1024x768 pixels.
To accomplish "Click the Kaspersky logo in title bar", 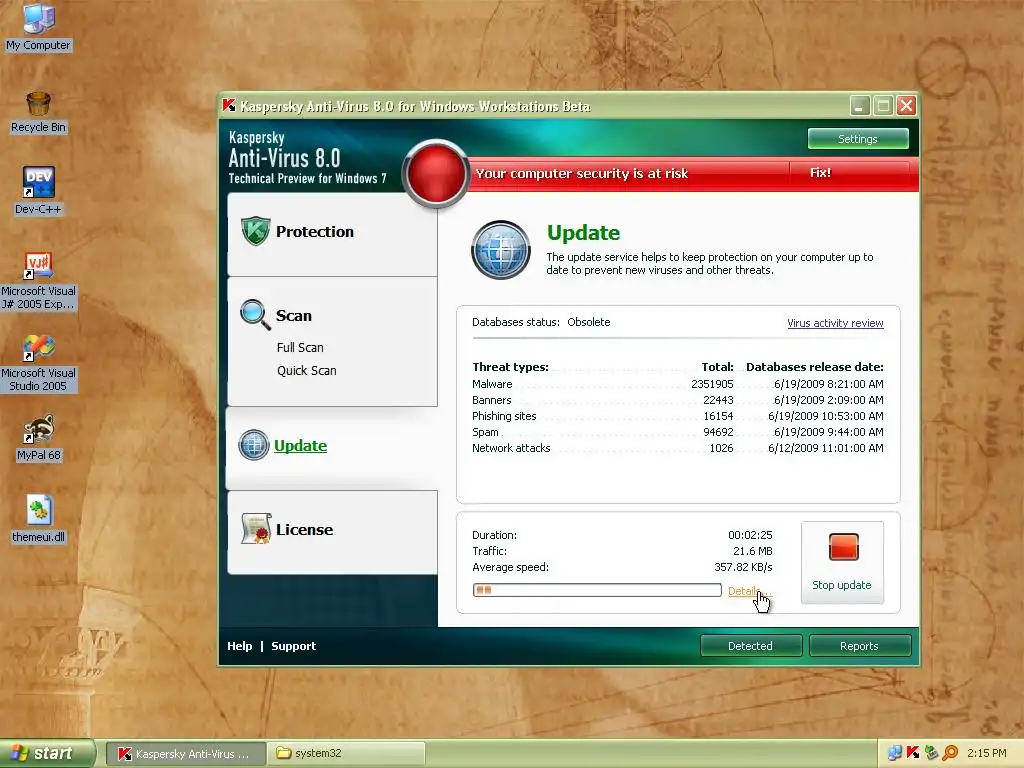I will click(229, 106).
